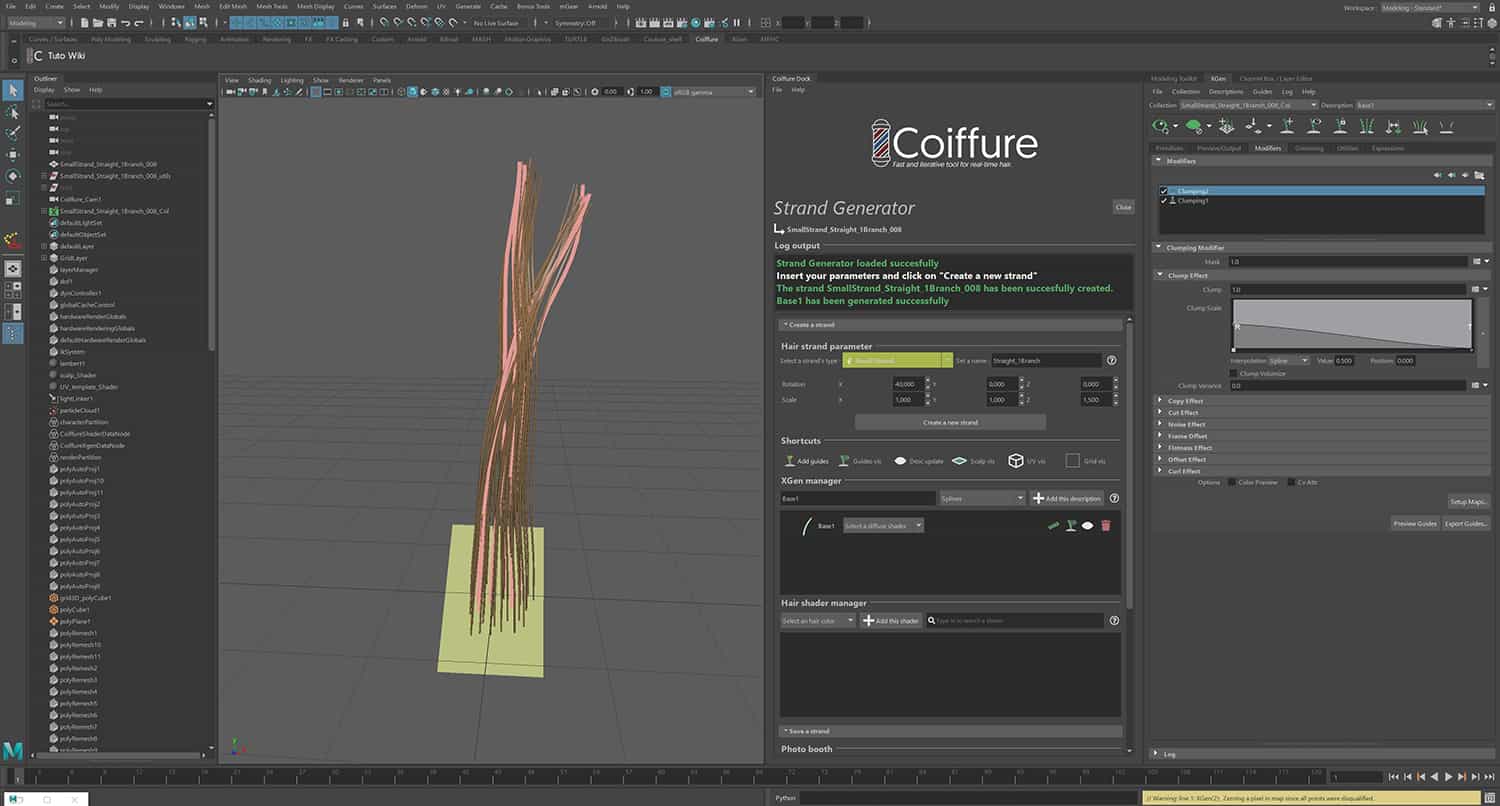Switch to the Grooming tab in XGen

1309,148
